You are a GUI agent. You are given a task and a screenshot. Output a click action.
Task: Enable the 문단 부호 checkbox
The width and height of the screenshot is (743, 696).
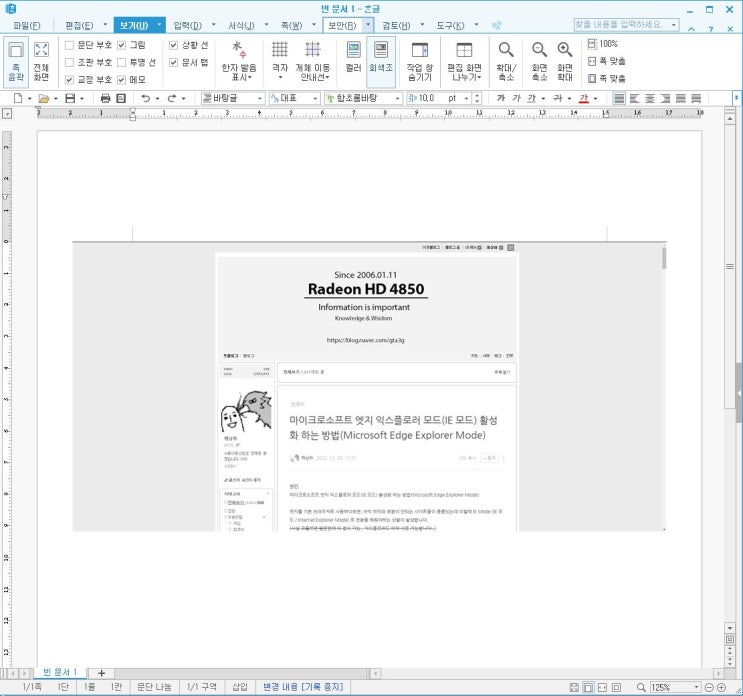pyautogui.click(x=69, y=45)
